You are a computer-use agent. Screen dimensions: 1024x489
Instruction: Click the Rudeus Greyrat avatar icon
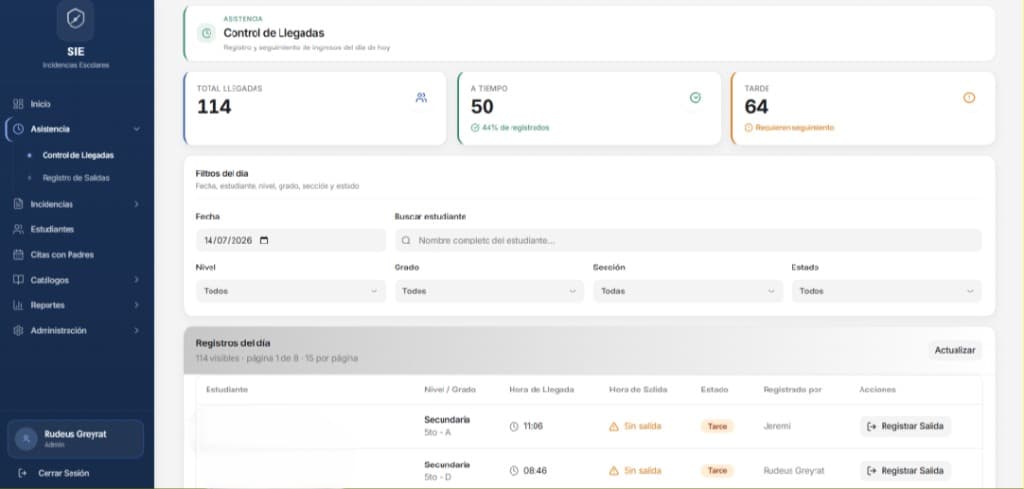pos(26,439)
